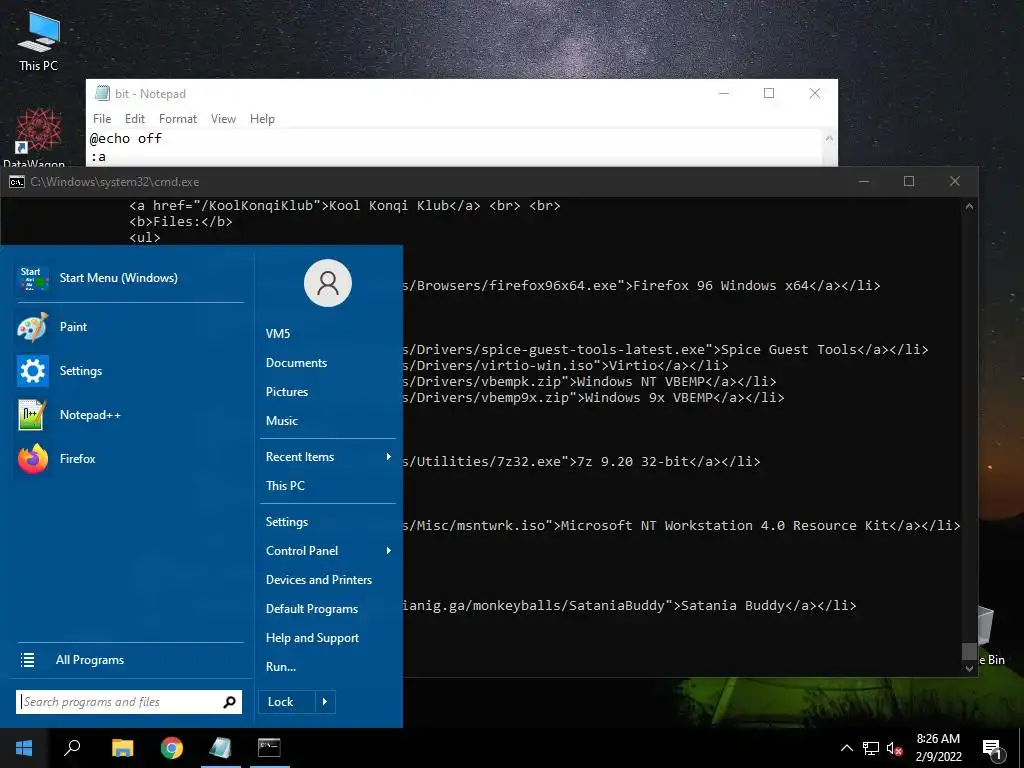Open Google Chrome from the taskbar
This screenshot has height=768, width=1024.
(172, 748)
